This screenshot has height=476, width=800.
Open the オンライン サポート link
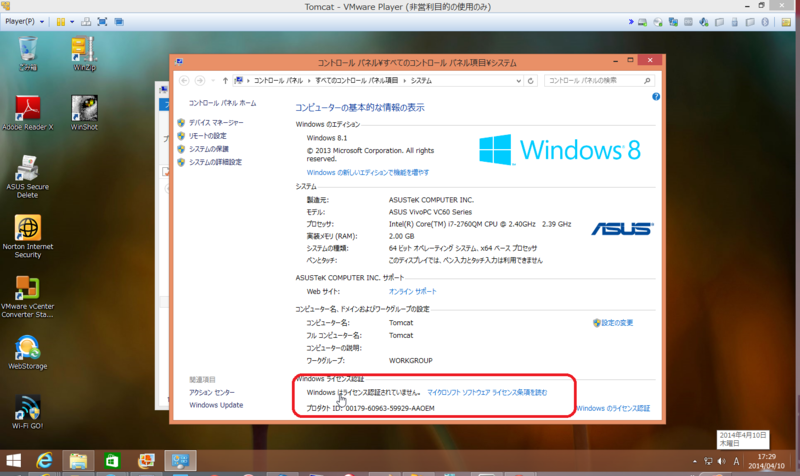413,291
